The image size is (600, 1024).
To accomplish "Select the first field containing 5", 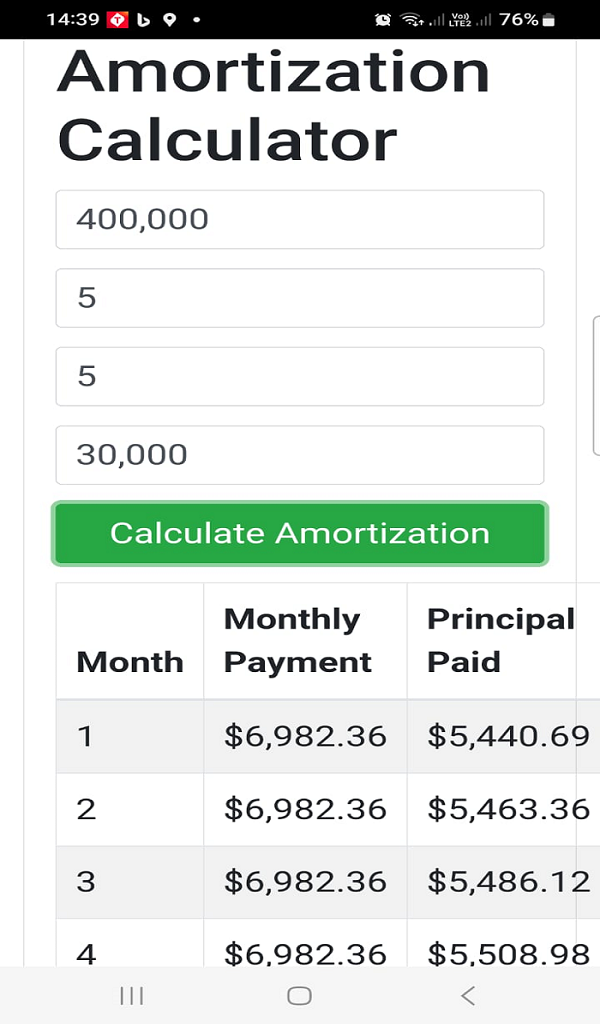I will [x=299, y=298].
